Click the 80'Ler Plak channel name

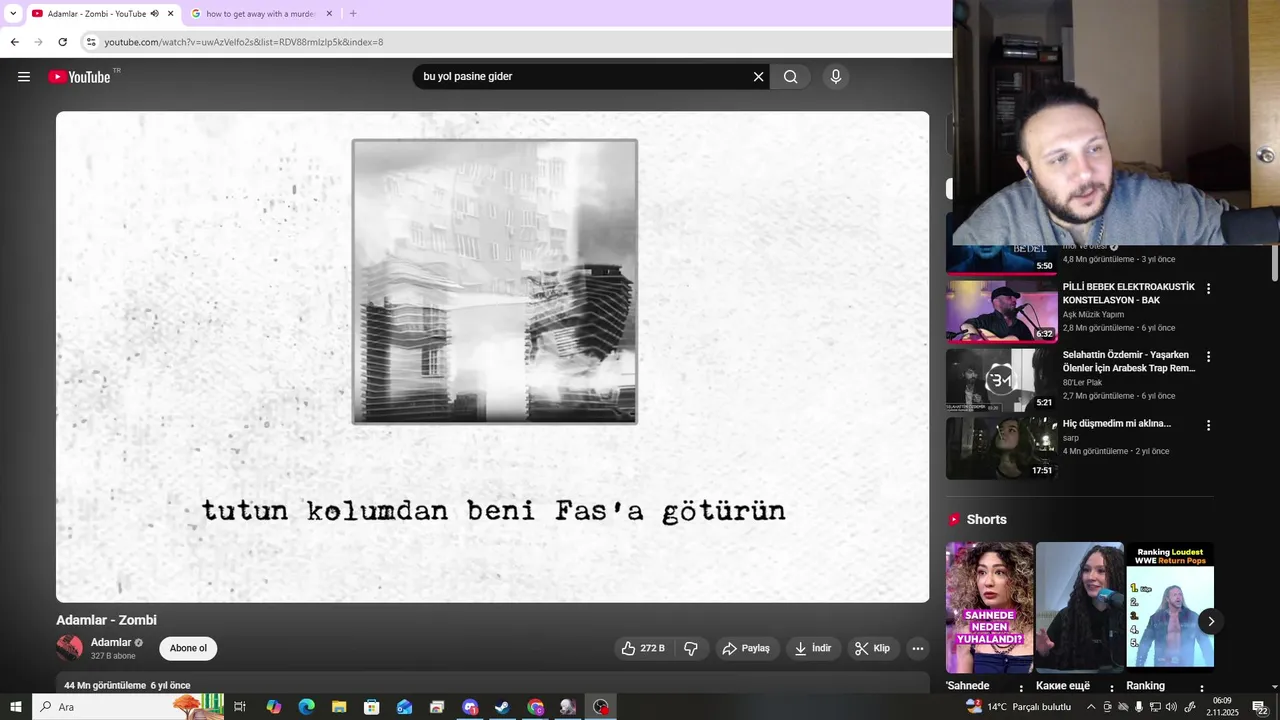coord(1082,382)
